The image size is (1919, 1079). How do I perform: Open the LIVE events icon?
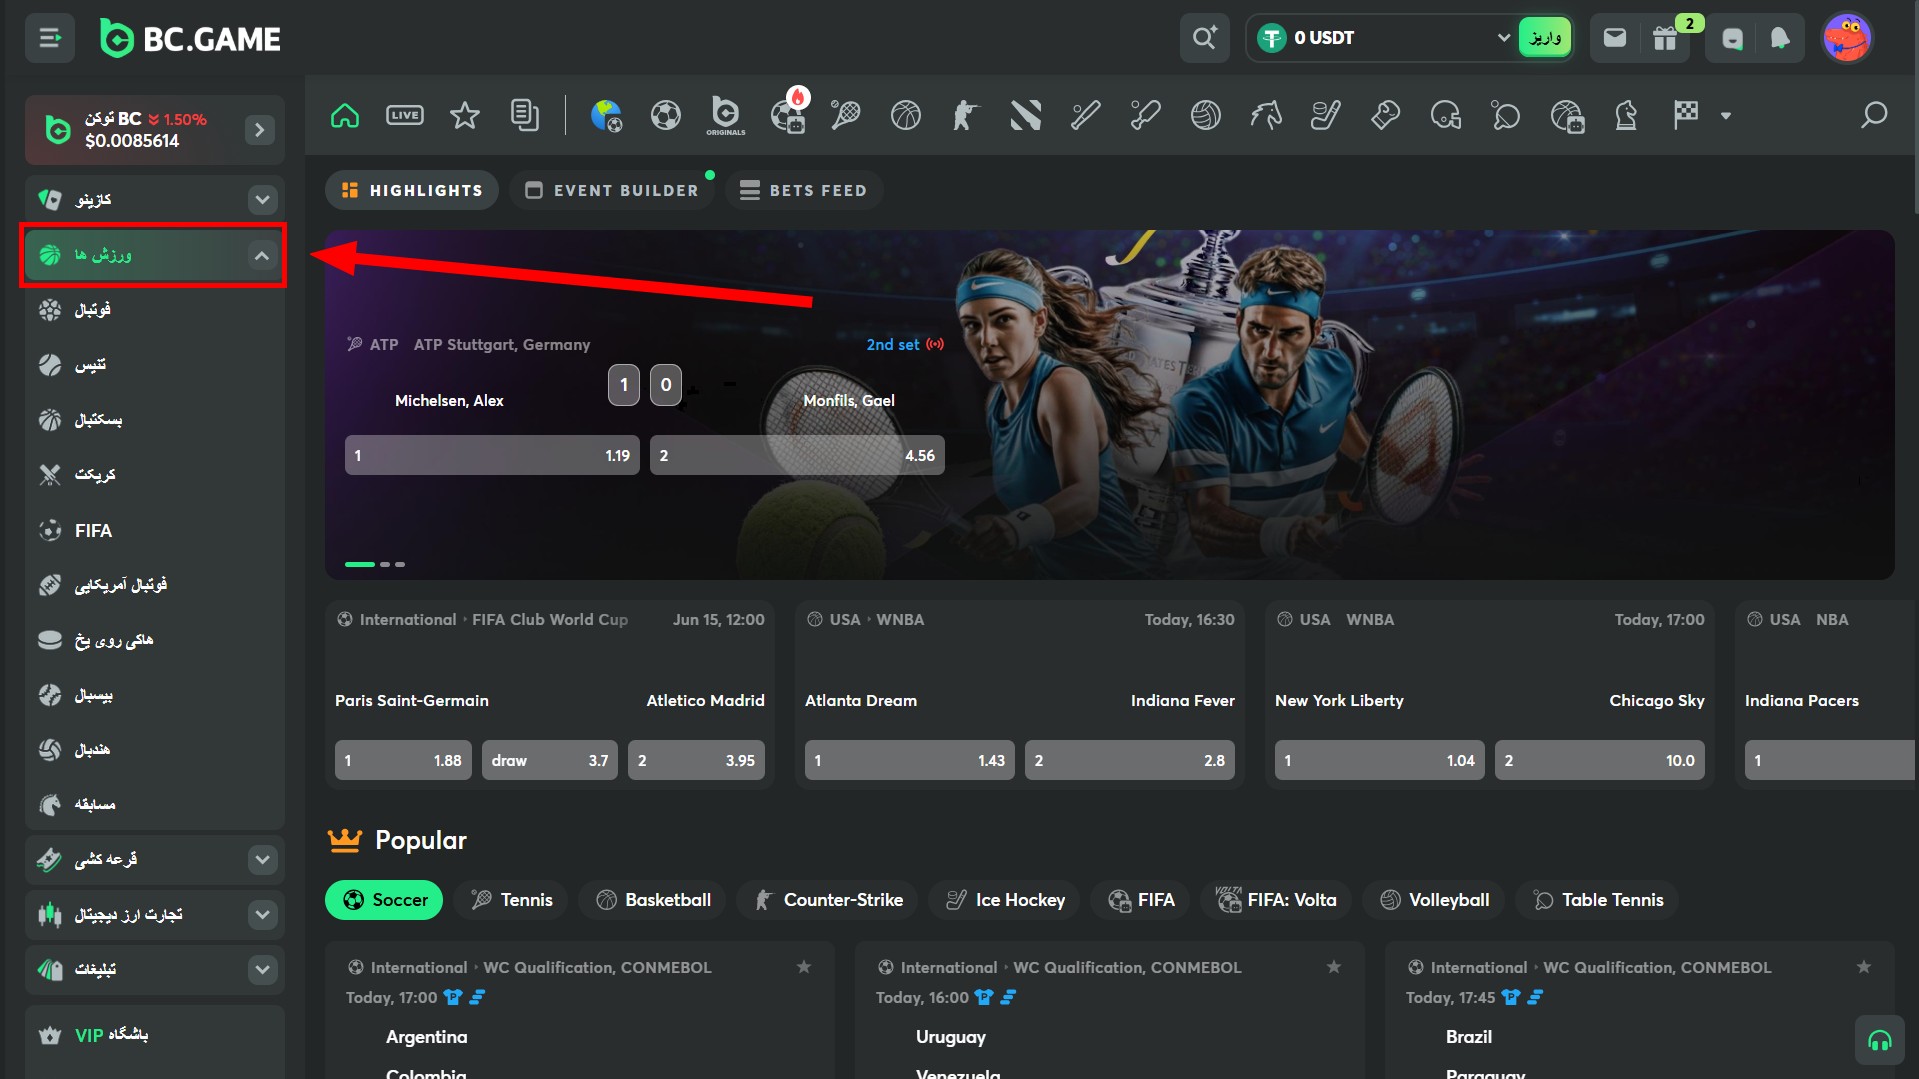click(405, 115)
